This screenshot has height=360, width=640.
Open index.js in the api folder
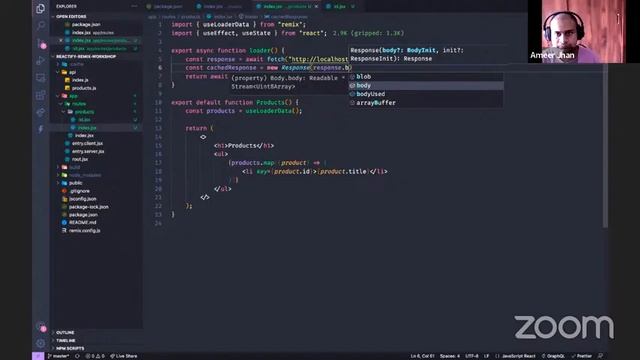click(x=80, y=80)
